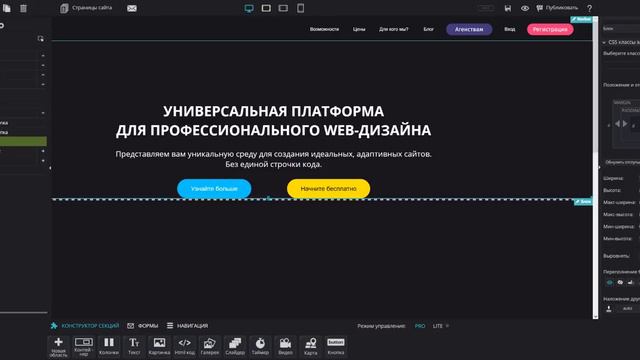Collapse the CSS классы section
This screenshot has width=640, height=360.
[x=604, y=42]
